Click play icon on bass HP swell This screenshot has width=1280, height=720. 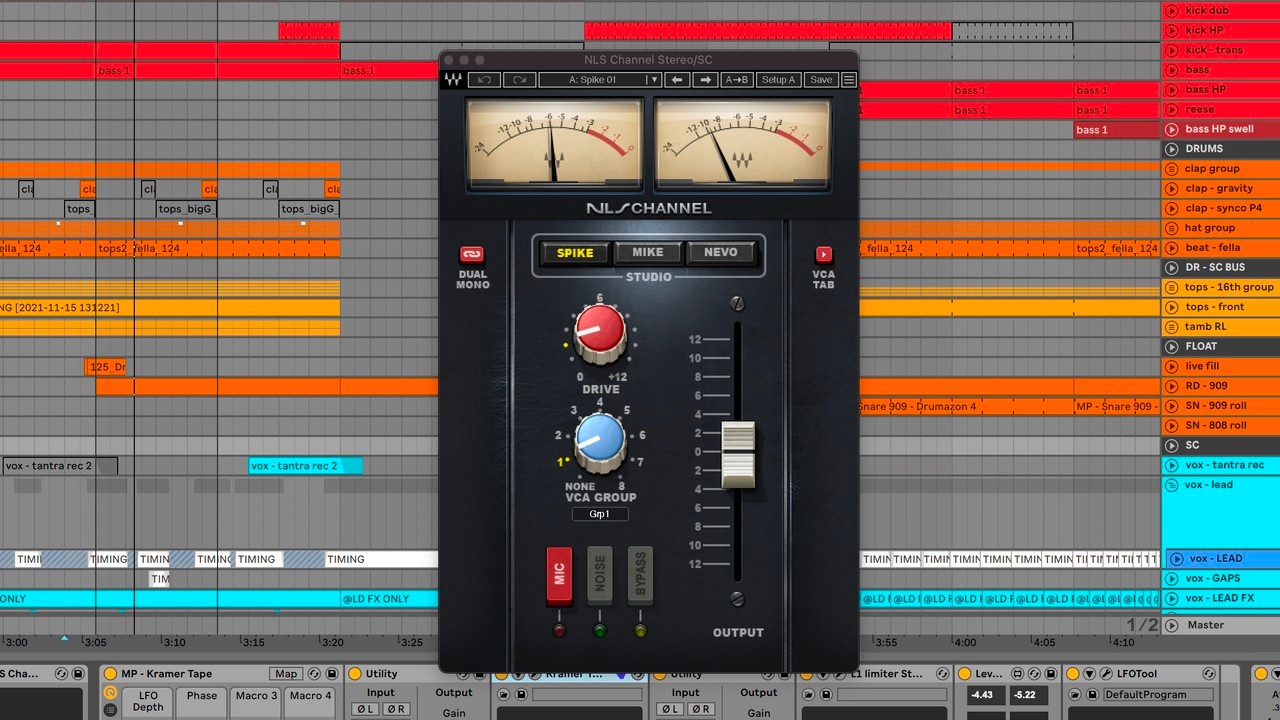[x=1171, y=129]
